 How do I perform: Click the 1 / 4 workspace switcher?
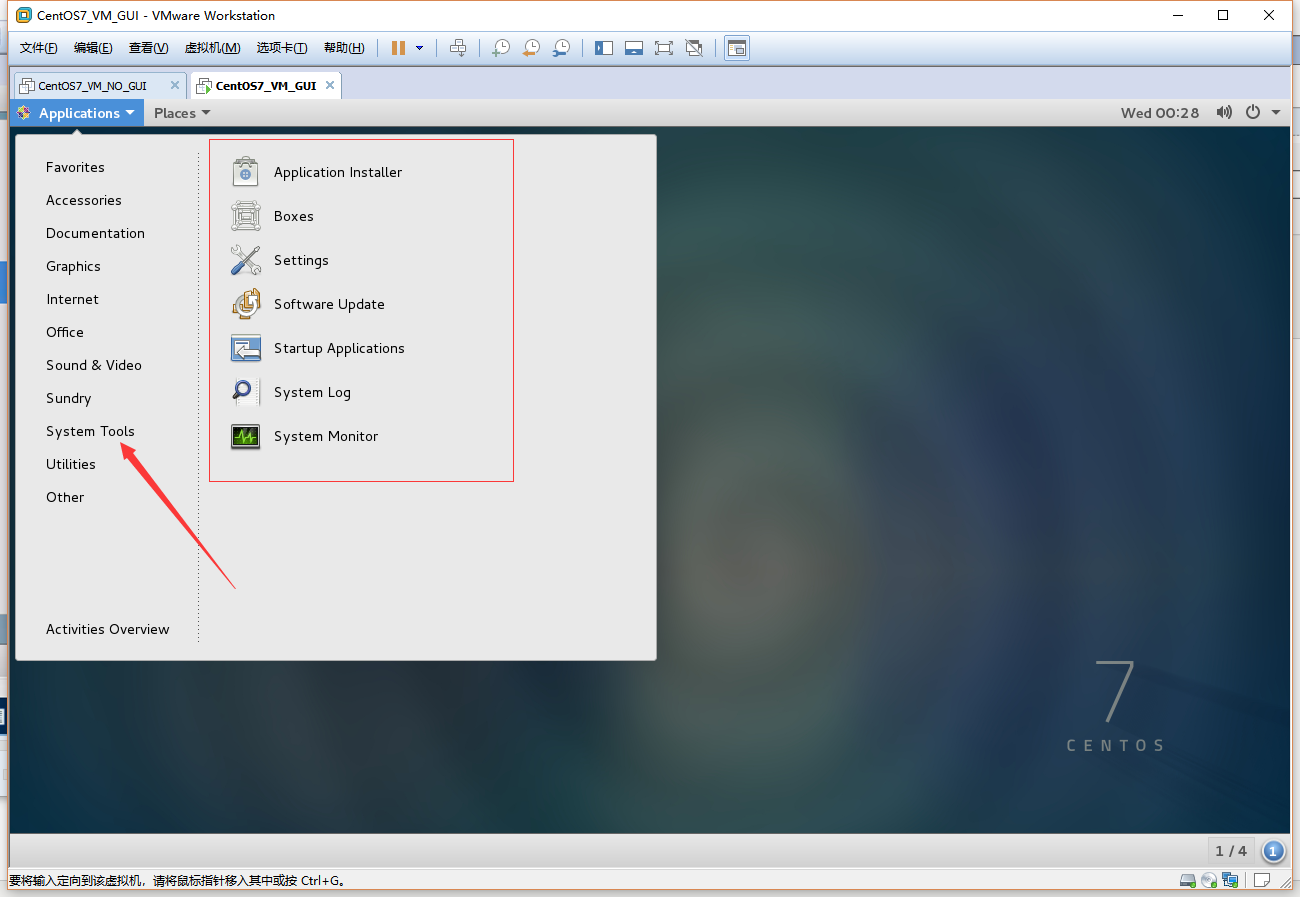(1231, 851)
